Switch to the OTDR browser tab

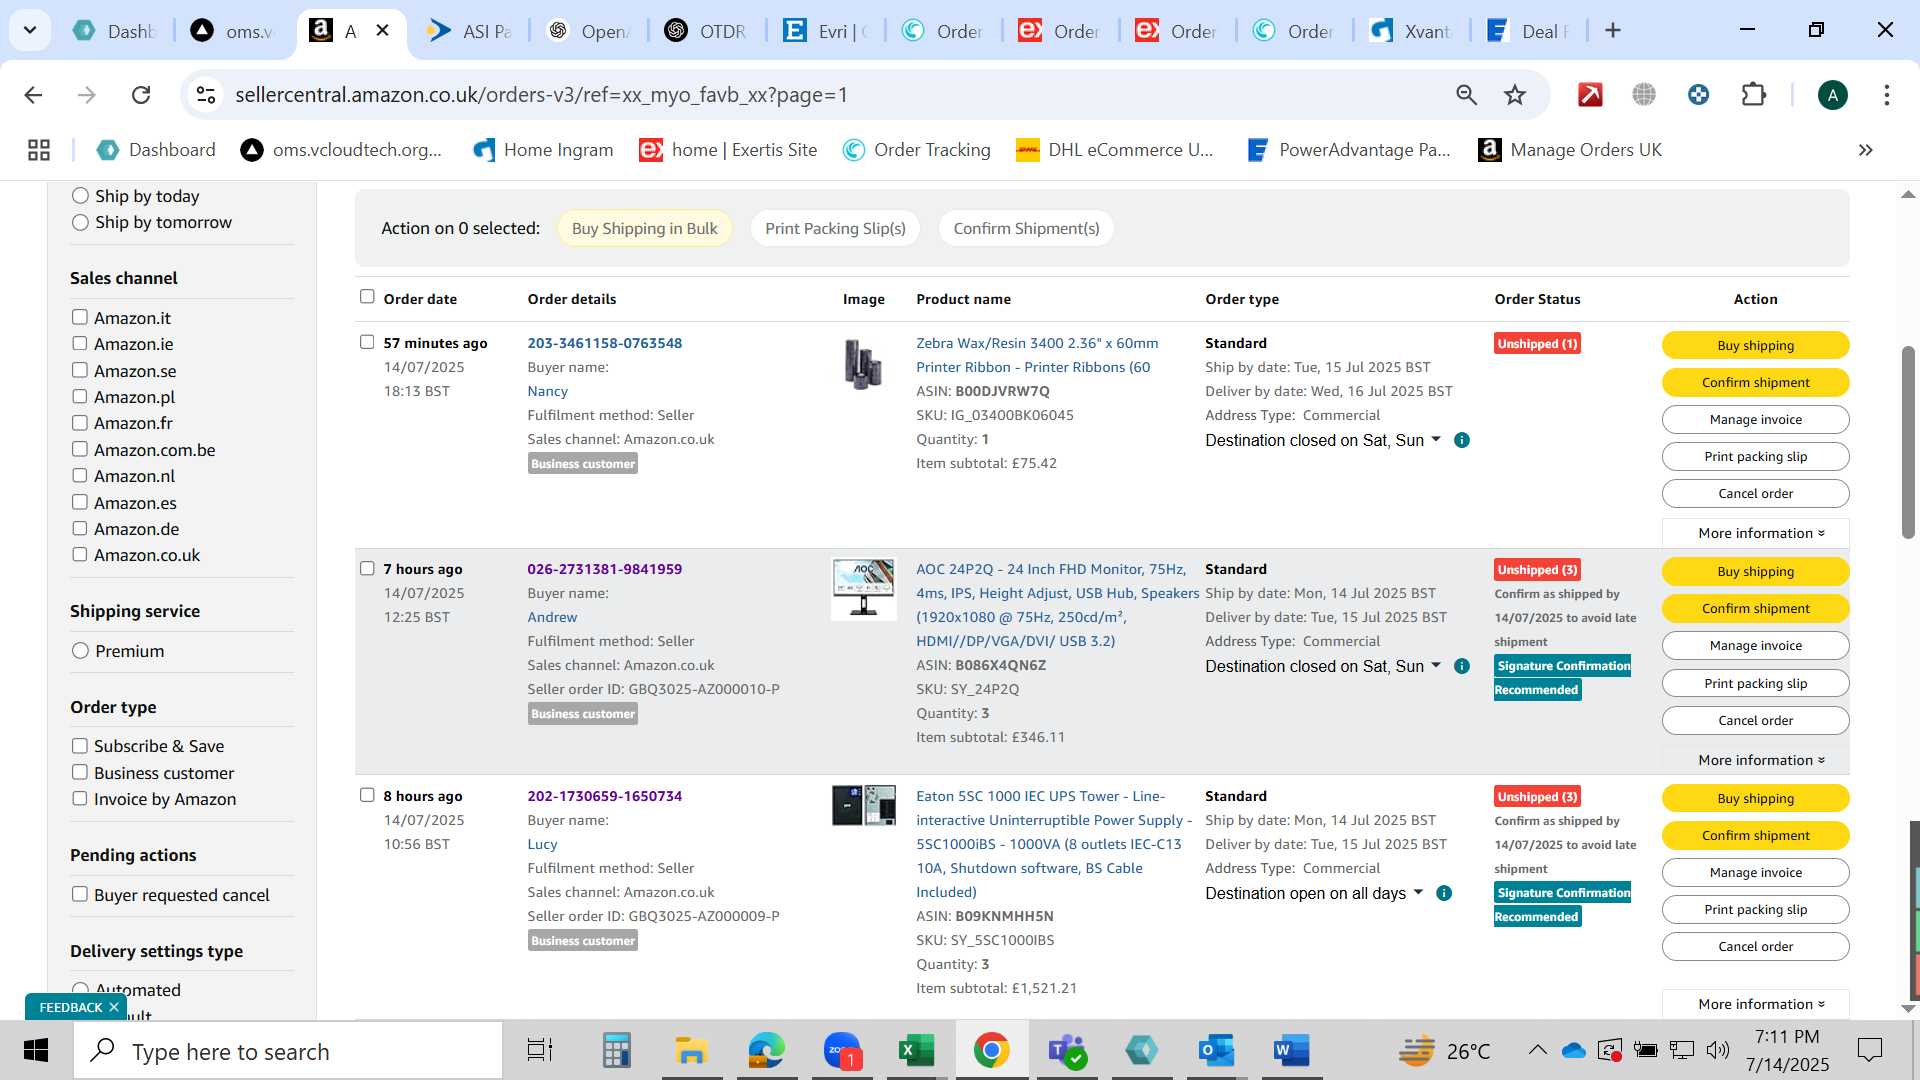[706, 31]
